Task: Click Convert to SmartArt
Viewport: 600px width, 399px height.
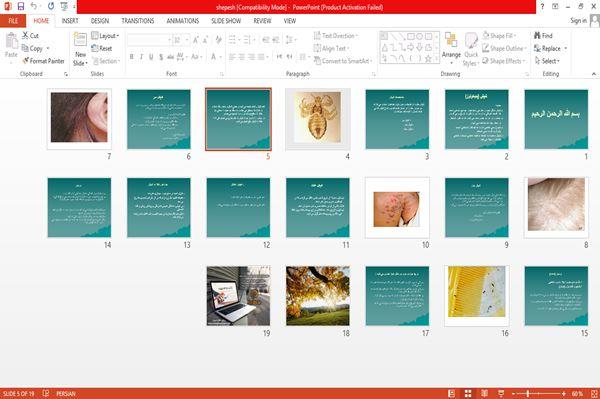Action: [x=342, y=61]
